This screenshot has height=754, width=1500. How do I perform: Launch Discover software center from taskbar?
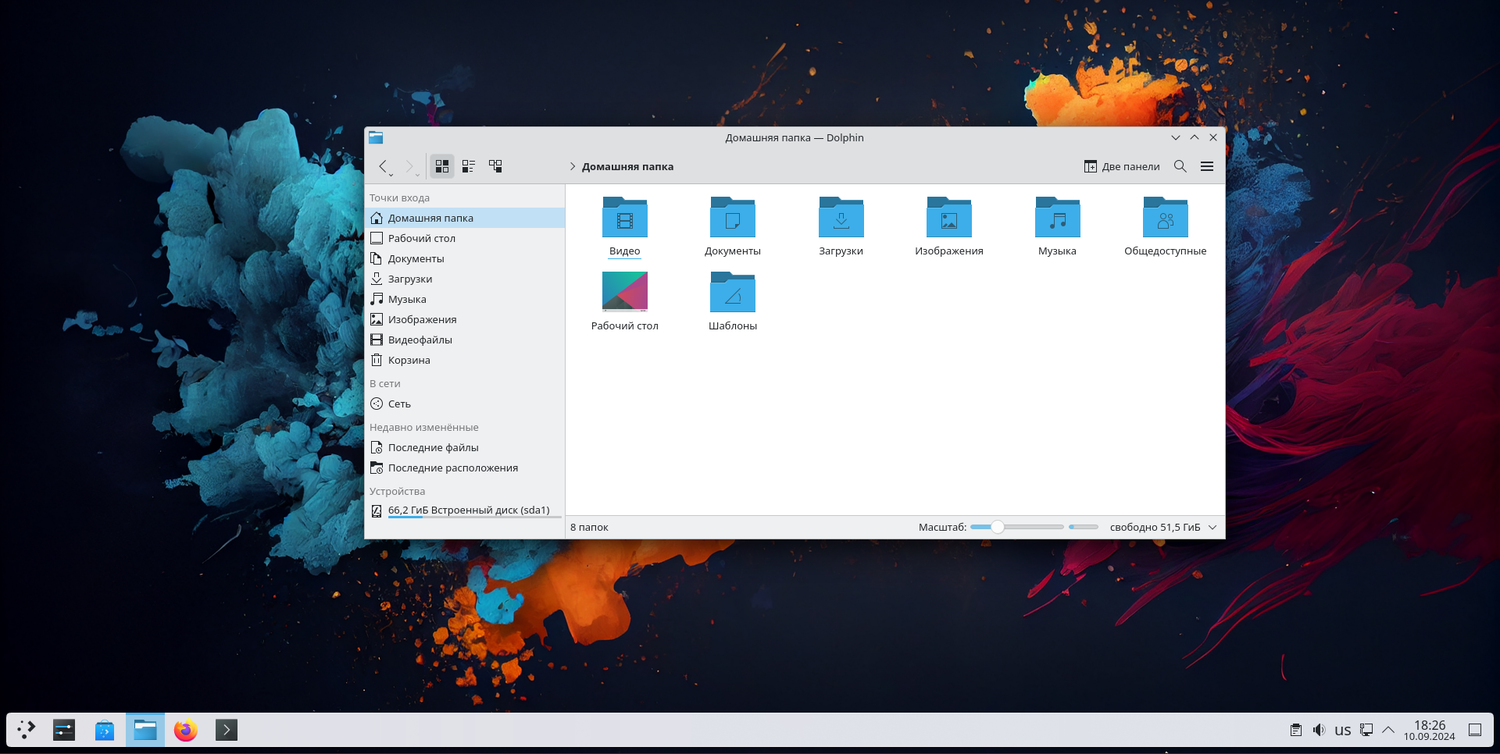[x=104, y=730]
